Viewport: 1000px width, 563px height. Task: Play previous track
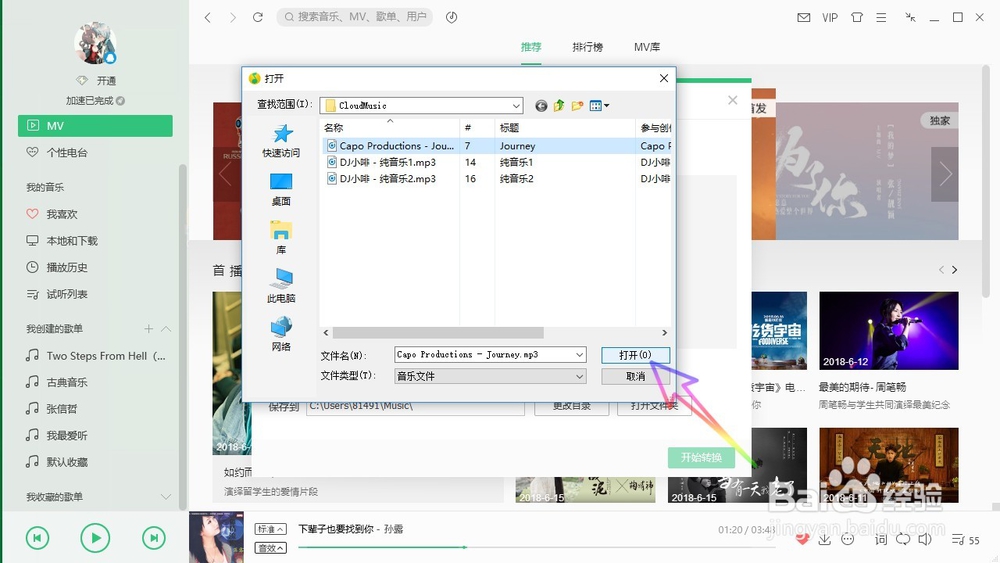click(x=37, y=538)
